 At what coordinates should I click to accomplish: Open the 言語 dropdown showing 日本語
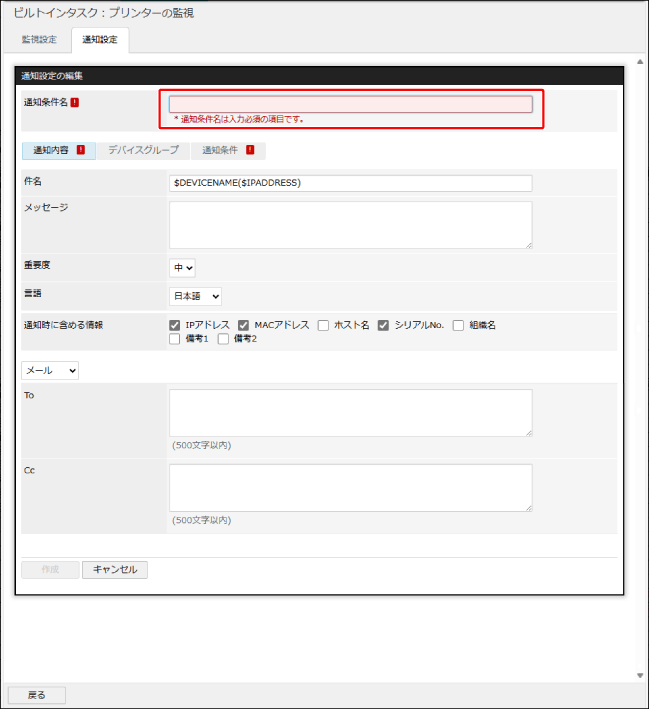tap(195, 296)
